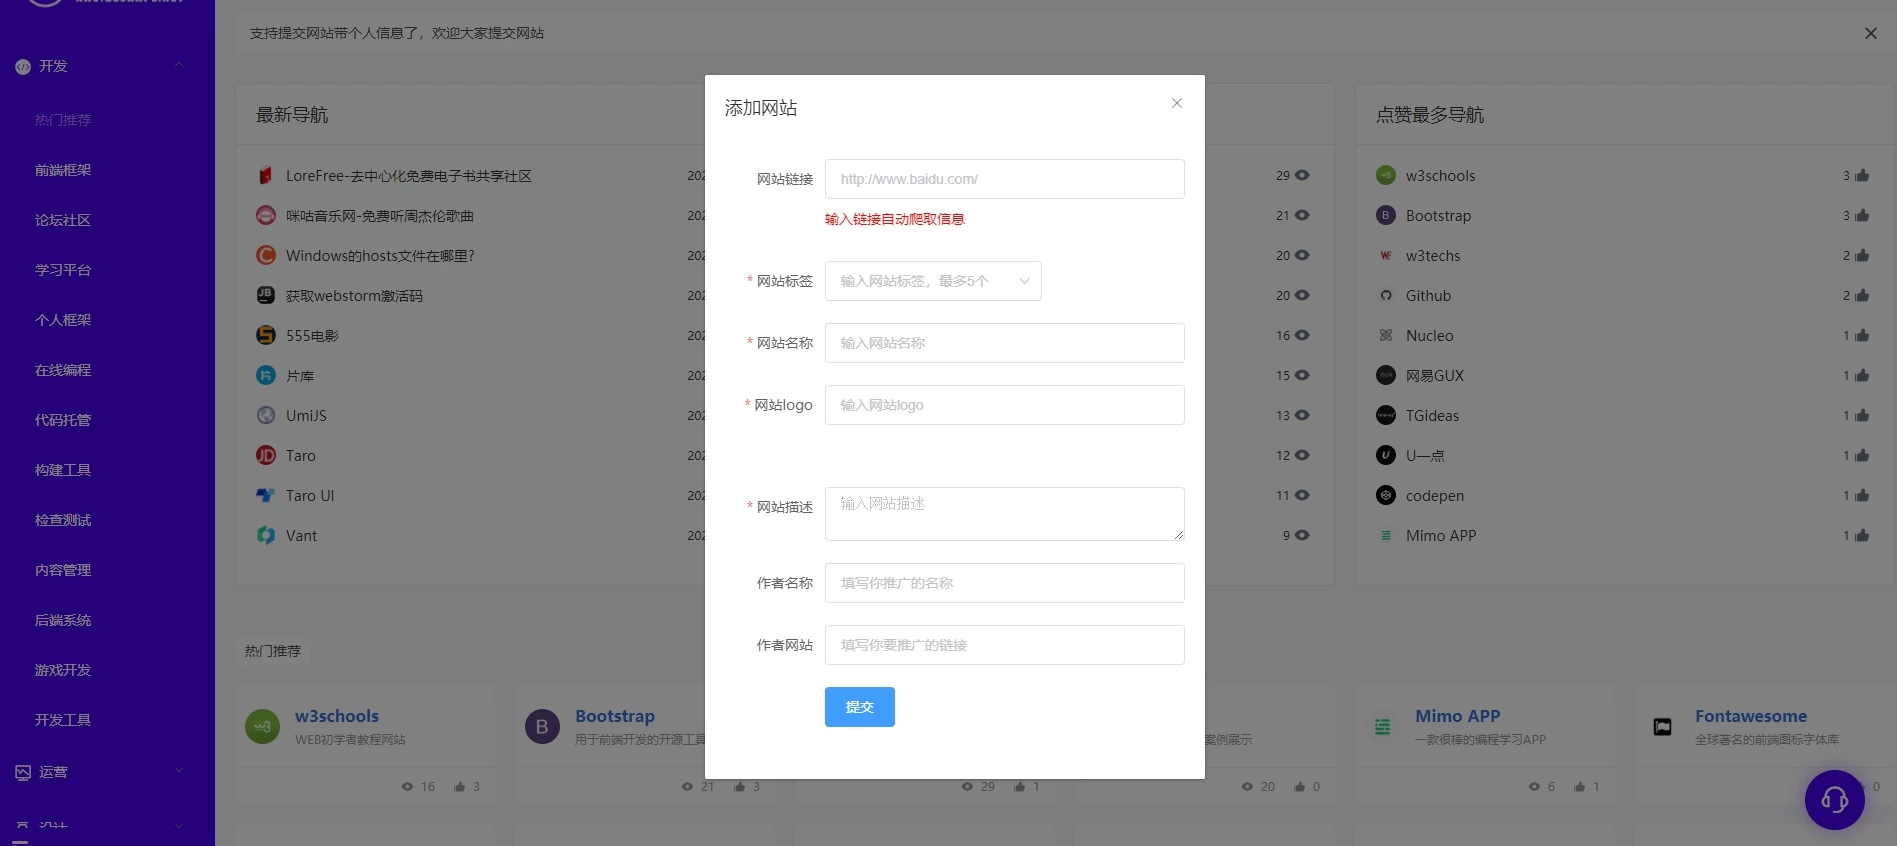The image size is (1897, 846).
Task: Open the 网站标签 dropdown
Action: (x=933, y=281)
